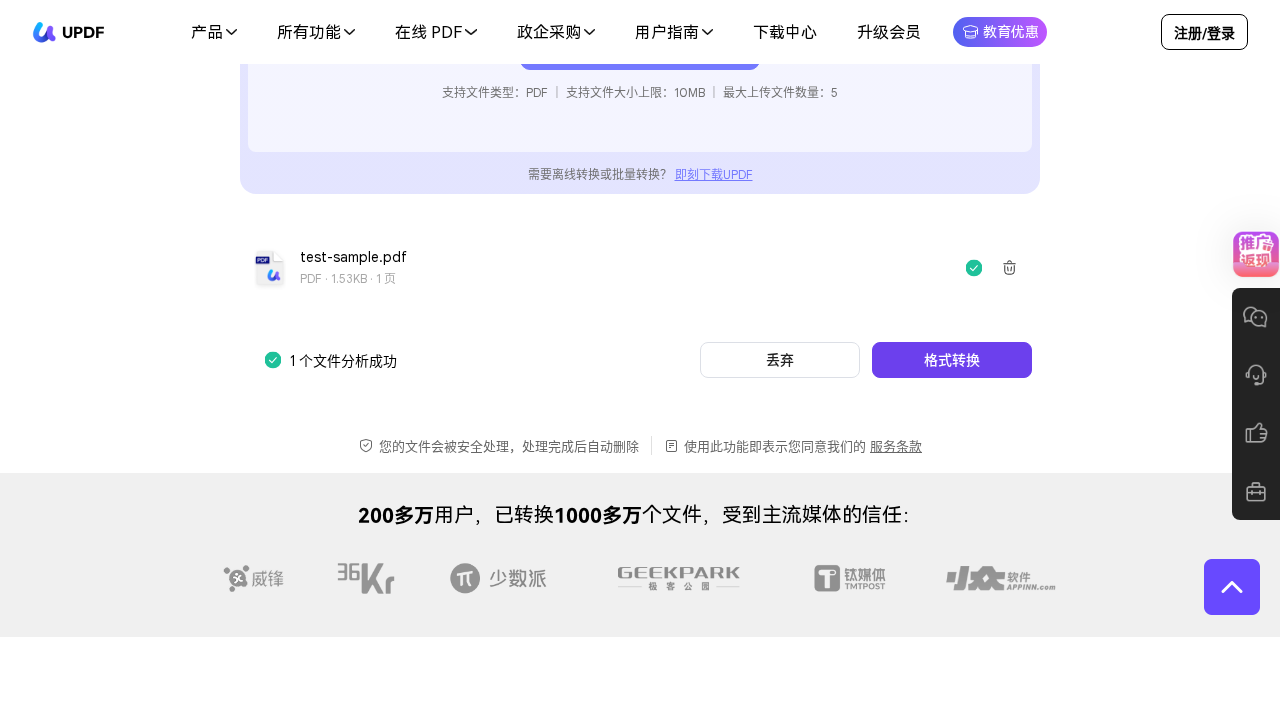The width and height of the screenshot is (1280, 720).
Task: Open the briefcase icon in the sidebar
Action: click(x=1256, y=491)
